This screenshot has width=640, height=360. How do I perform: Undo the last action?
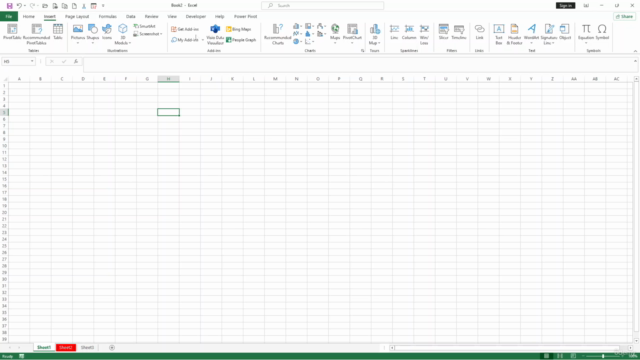[19, 6]
